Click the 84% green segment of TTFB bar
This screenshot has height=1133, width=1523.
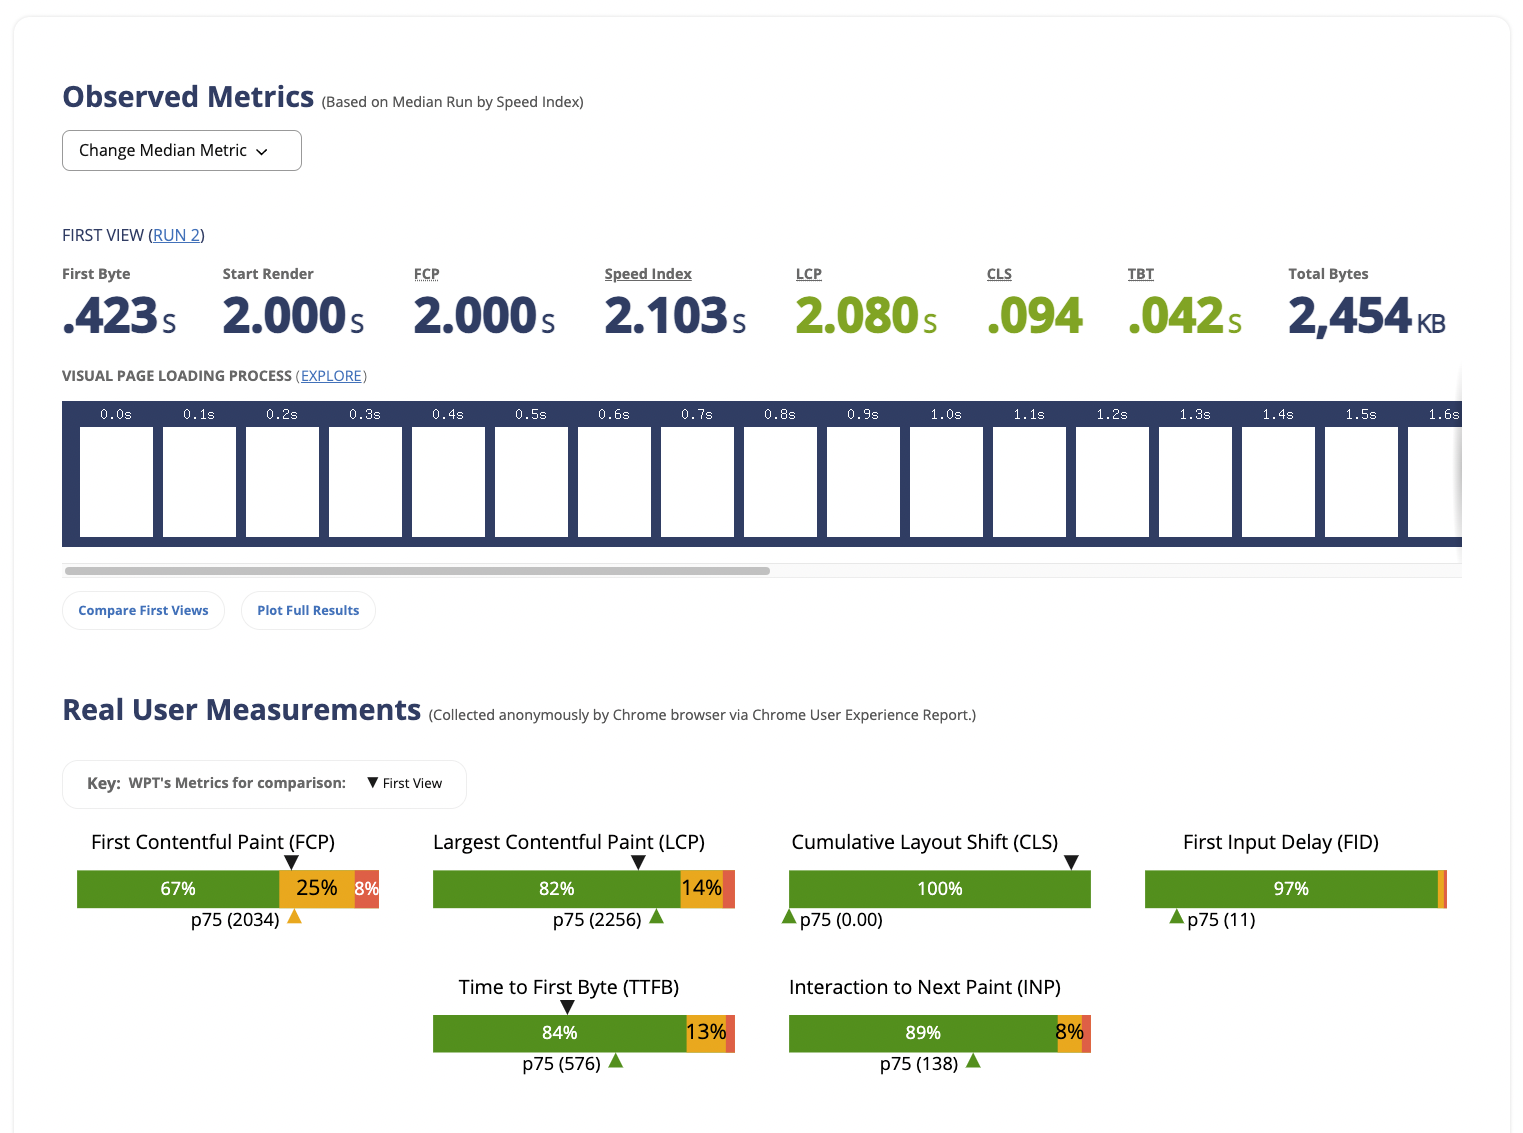(559, 1033)
